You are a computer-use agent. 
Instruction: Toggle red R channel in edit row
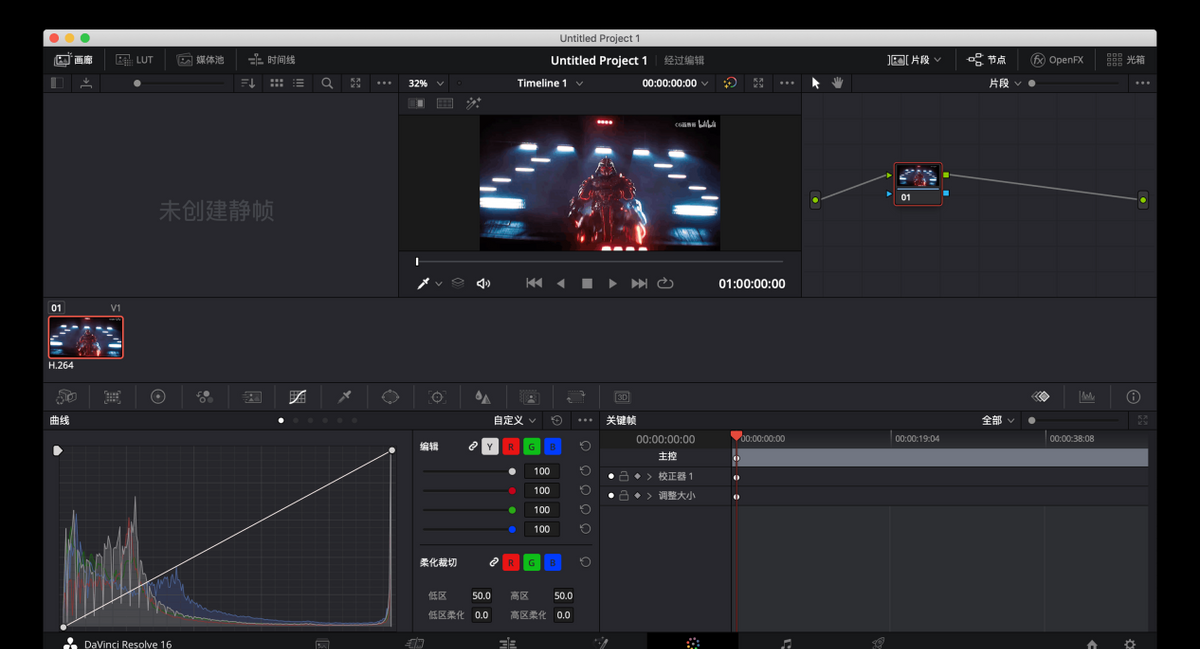point(511,446)
